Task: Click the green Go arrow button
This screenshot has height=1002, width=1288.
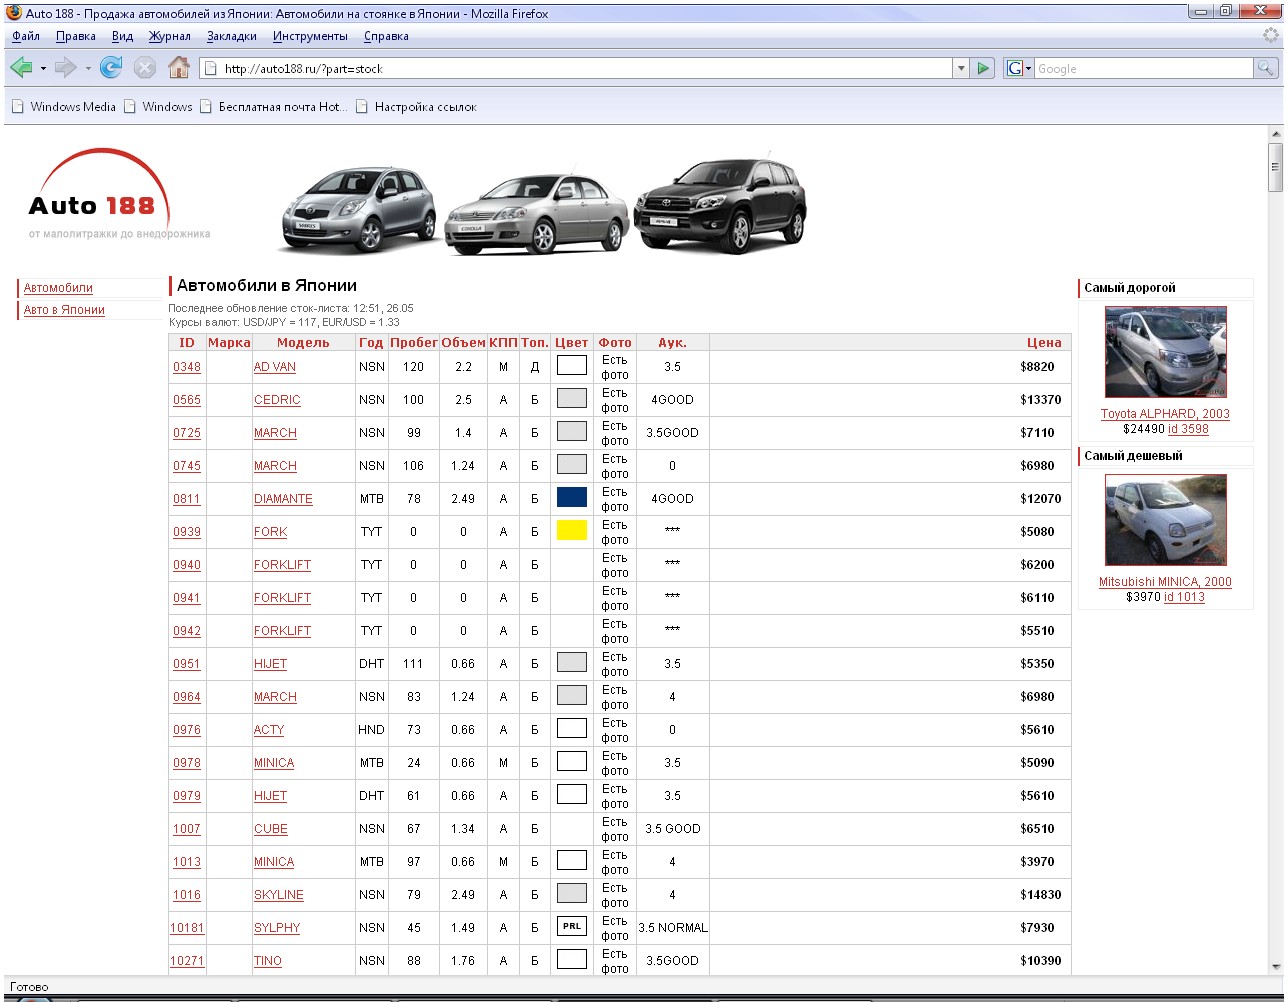Action: pyautogui.click(x=984, y=68)
